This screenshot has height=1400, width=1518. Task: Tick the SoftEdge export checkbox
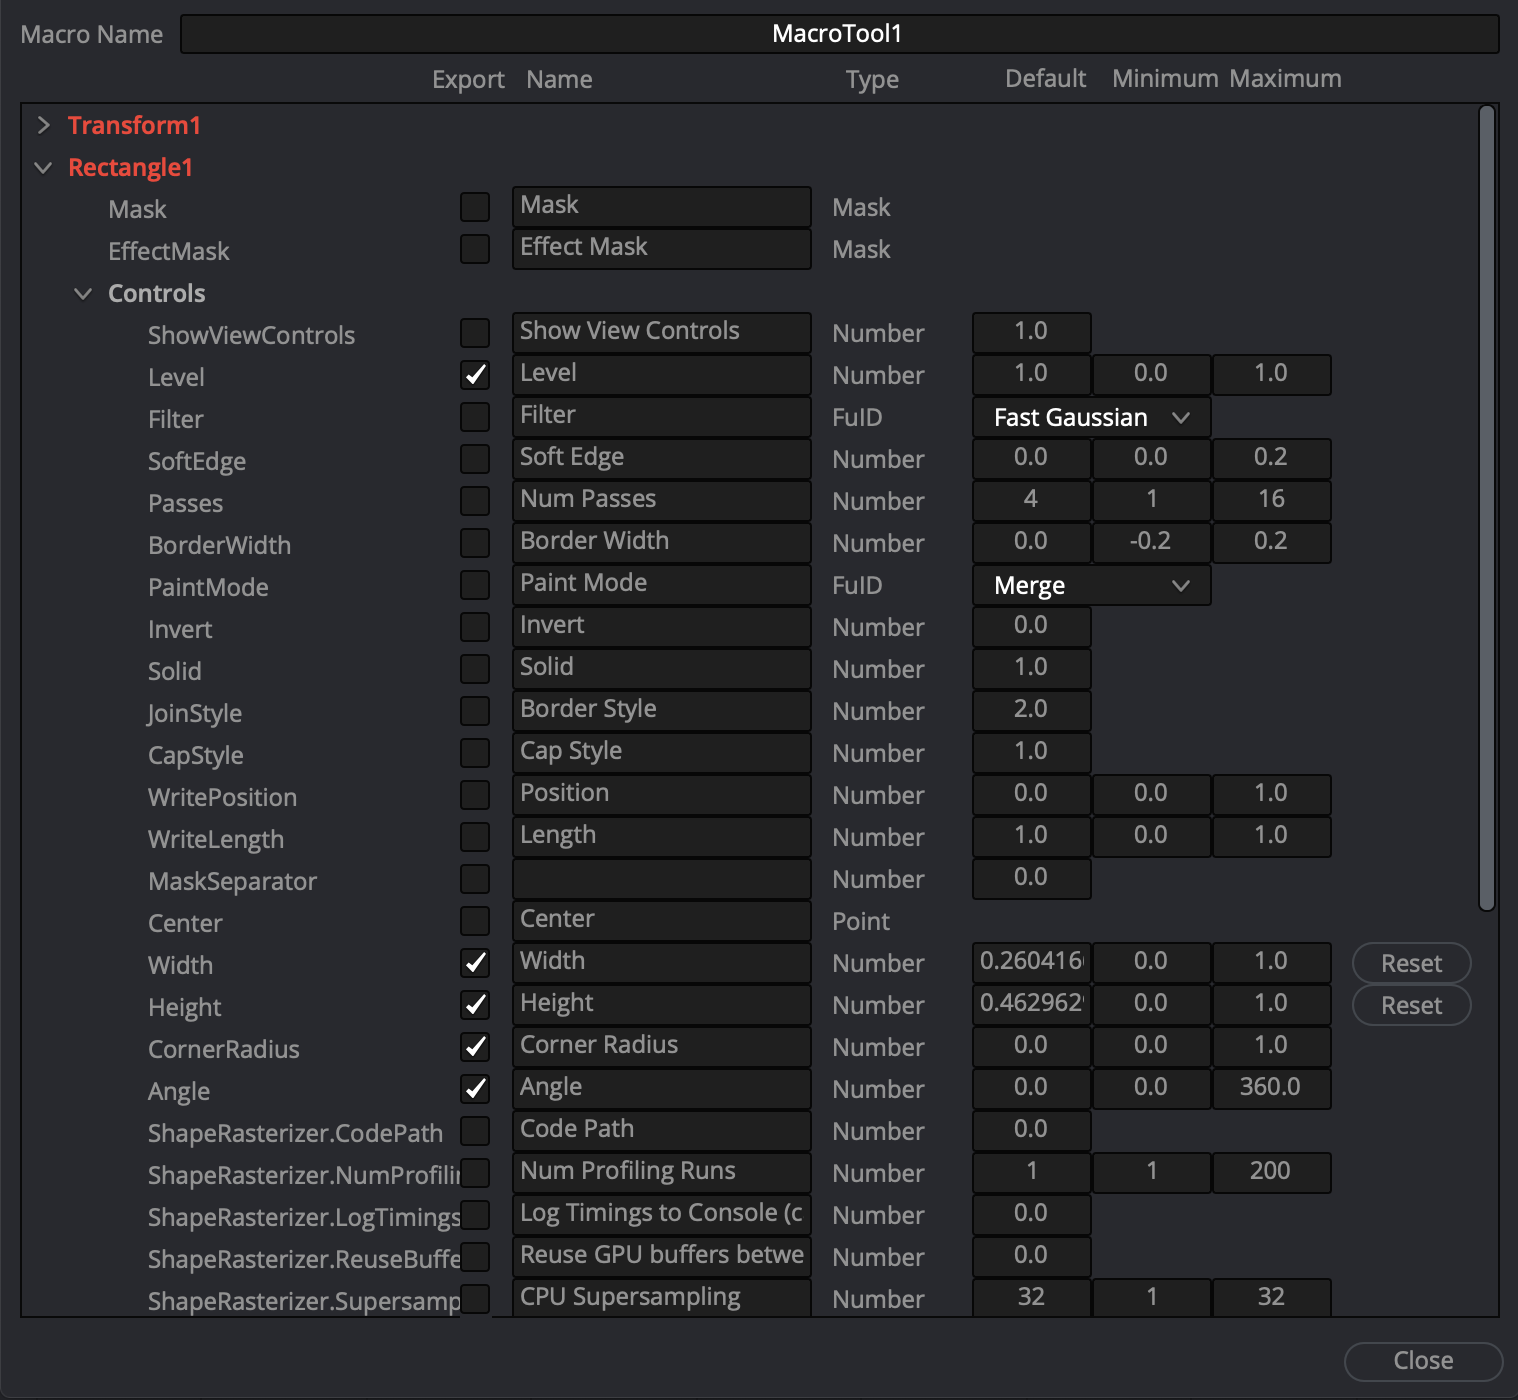[475, 459]
